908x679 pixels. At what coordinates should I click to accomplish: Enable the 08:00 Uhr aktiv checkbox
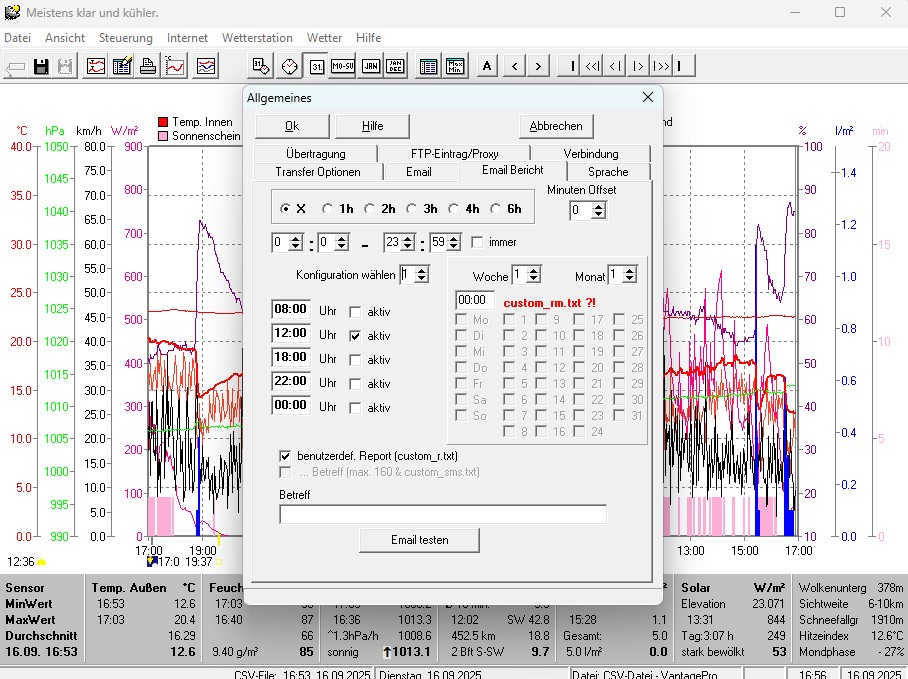pyautogui.click(x=355, y=311)
